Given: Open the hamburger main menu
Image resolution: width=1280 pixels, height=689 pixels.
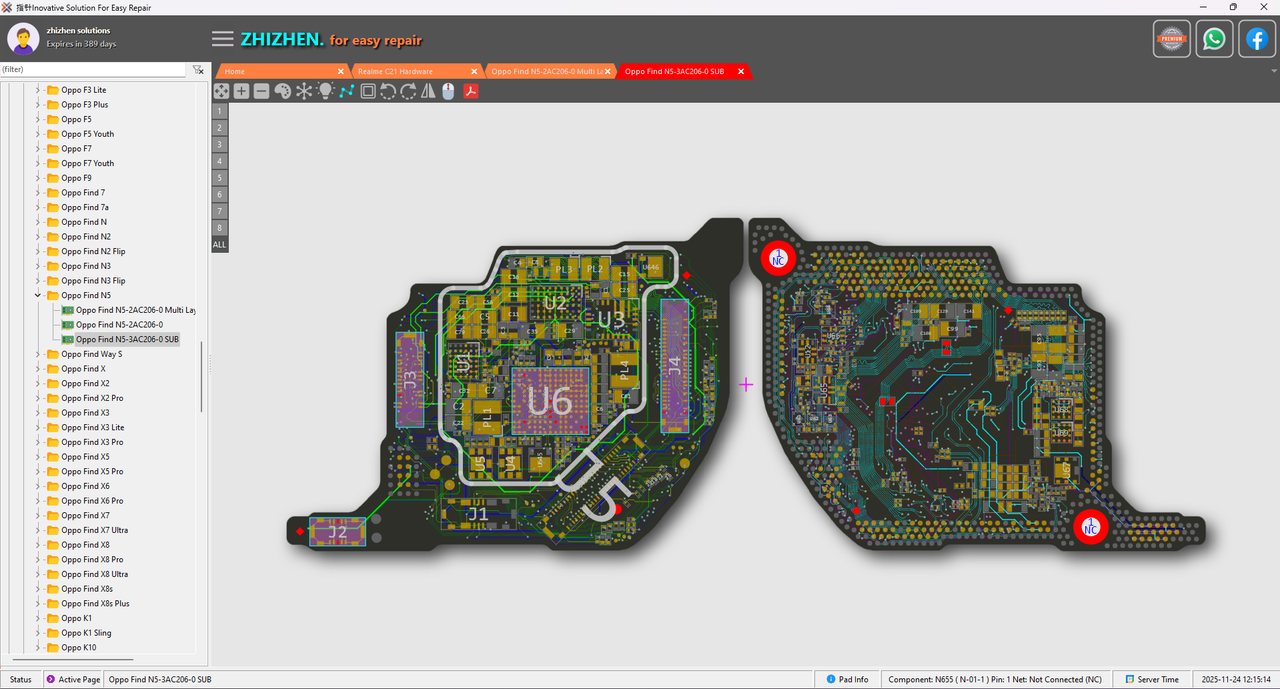Looking at the screenshot, I should 223,39.
